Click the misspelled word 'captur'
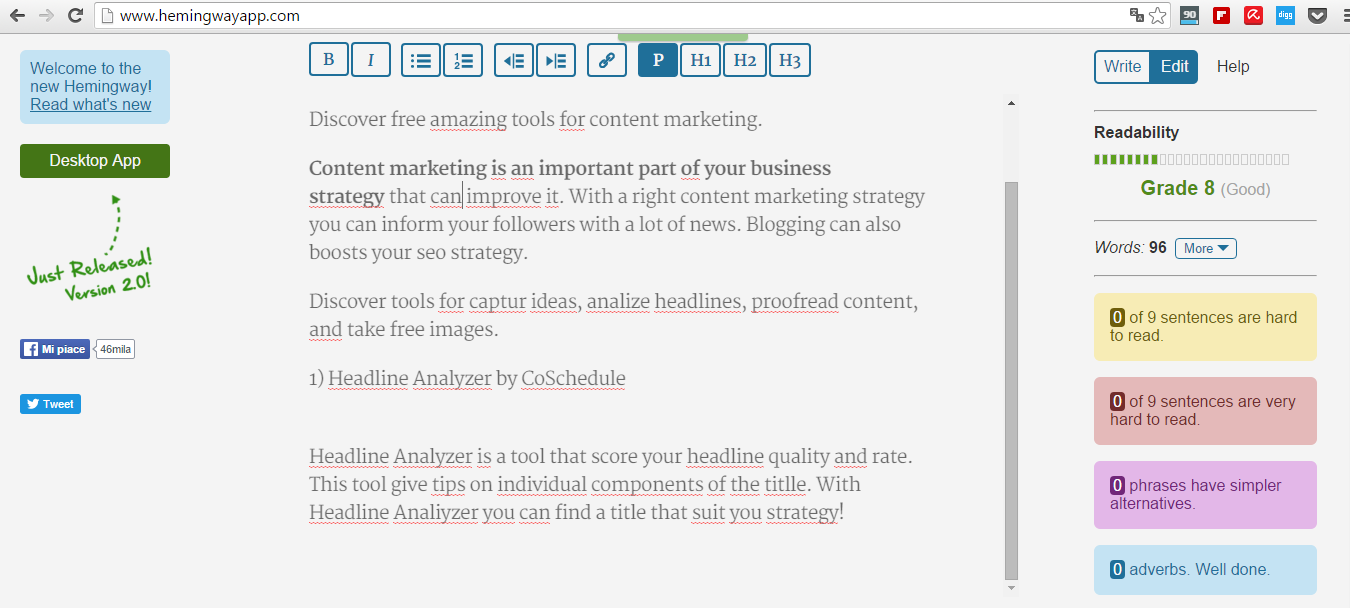Screen dimensions: 1350x608 coord(497,301)
